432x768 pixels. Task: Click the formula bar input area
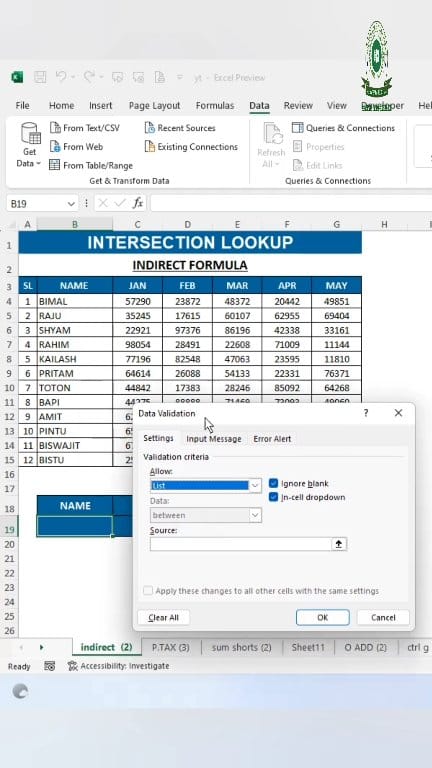click(x=289, y=203)
